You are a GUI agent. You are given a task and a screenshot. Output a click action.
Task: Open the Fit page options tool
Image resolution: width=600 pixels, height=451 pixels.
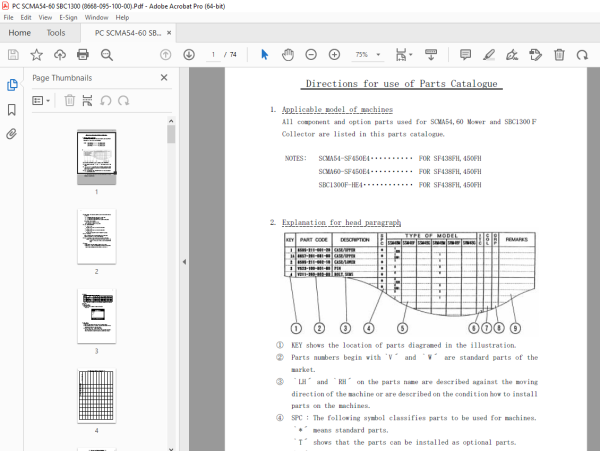[x=404, y=55]
